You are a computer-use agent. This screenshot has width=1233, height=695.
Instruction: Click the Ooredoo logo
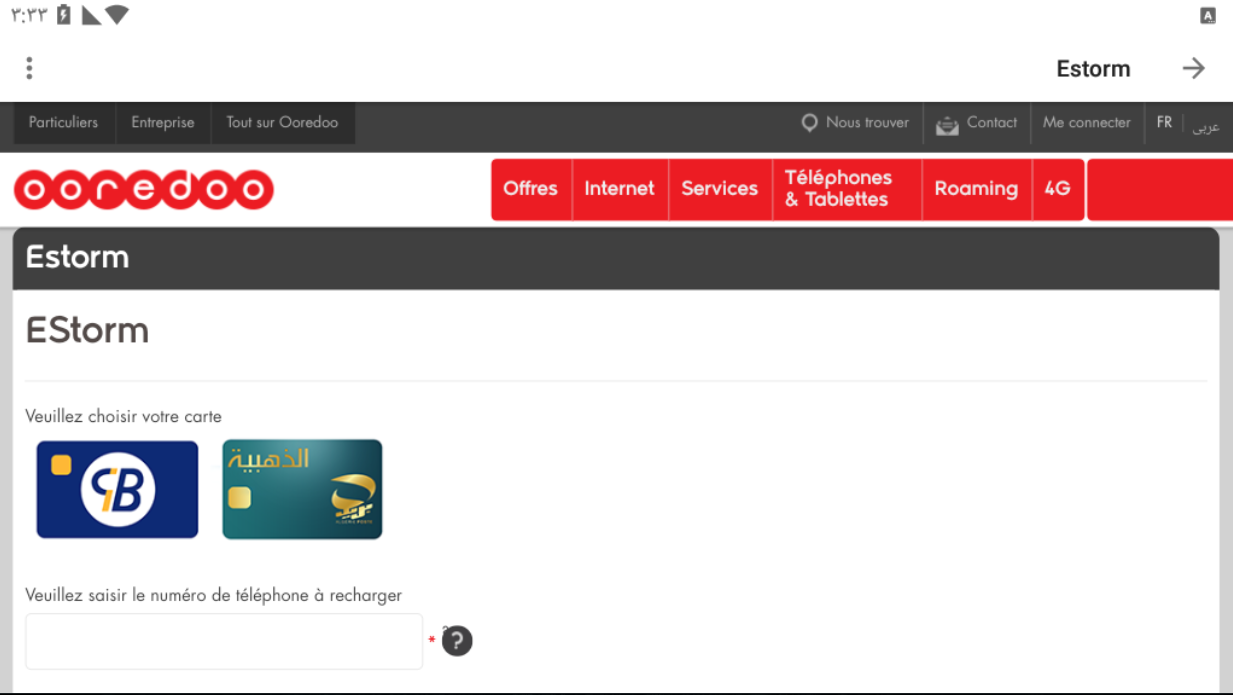pyautogui.click(x=143, y=190)
